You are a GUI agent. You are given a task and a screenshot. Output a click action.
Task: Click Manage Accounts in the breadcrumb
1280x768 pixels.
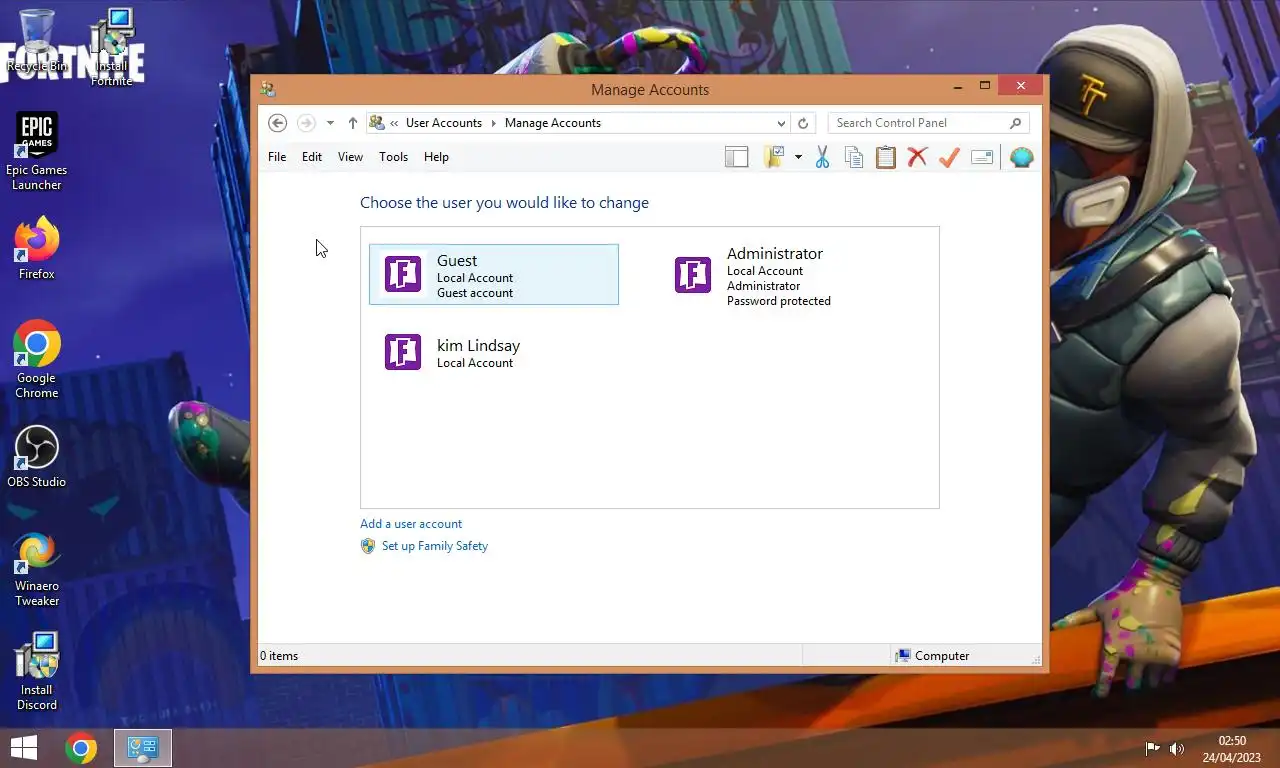(x=553, y=123)
